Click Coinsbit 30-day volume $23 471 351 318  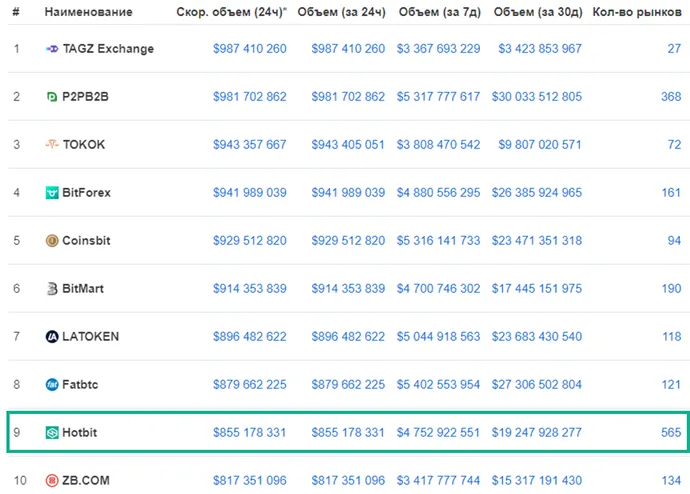tap(537, 241)
